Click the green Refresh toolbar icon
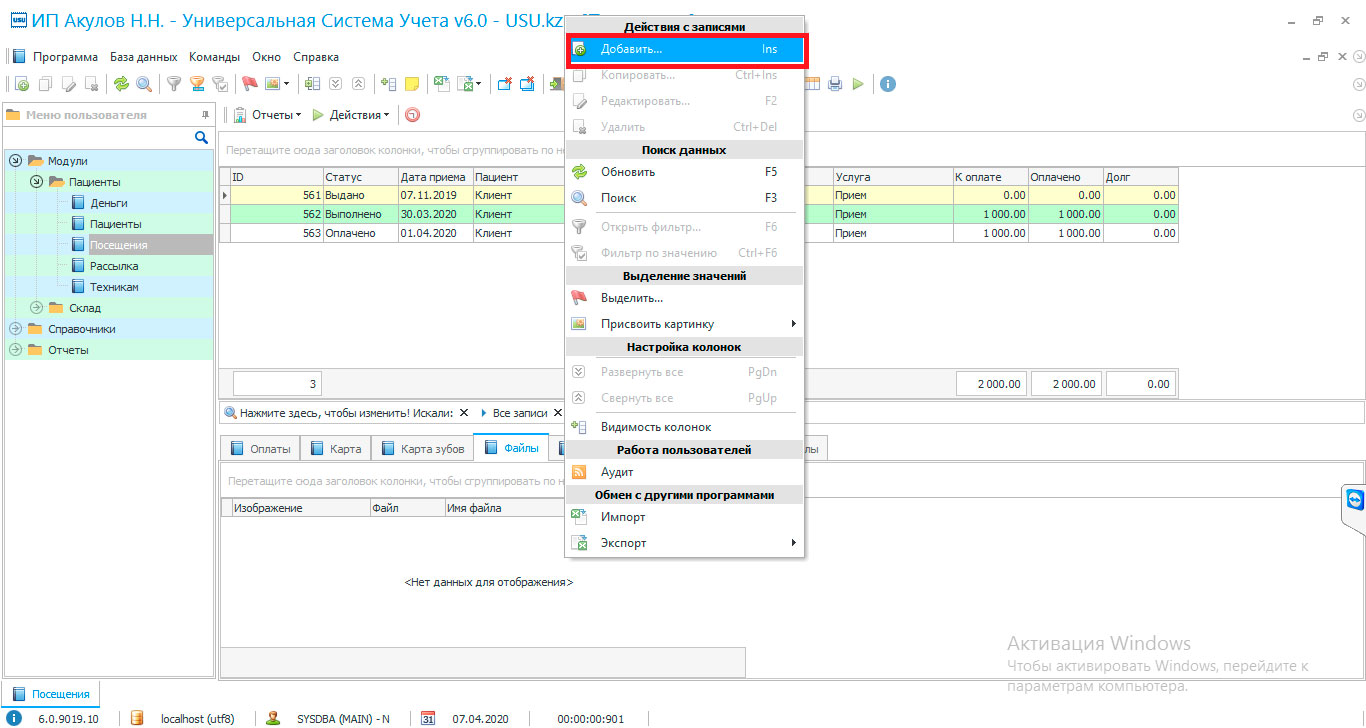 [x=121, y=84]
